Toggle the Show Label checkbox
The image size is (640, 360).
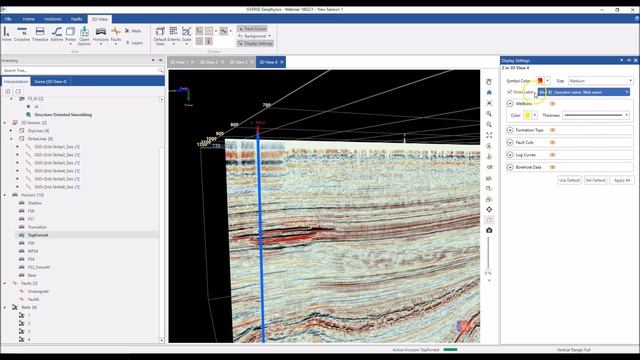point(509,92)
